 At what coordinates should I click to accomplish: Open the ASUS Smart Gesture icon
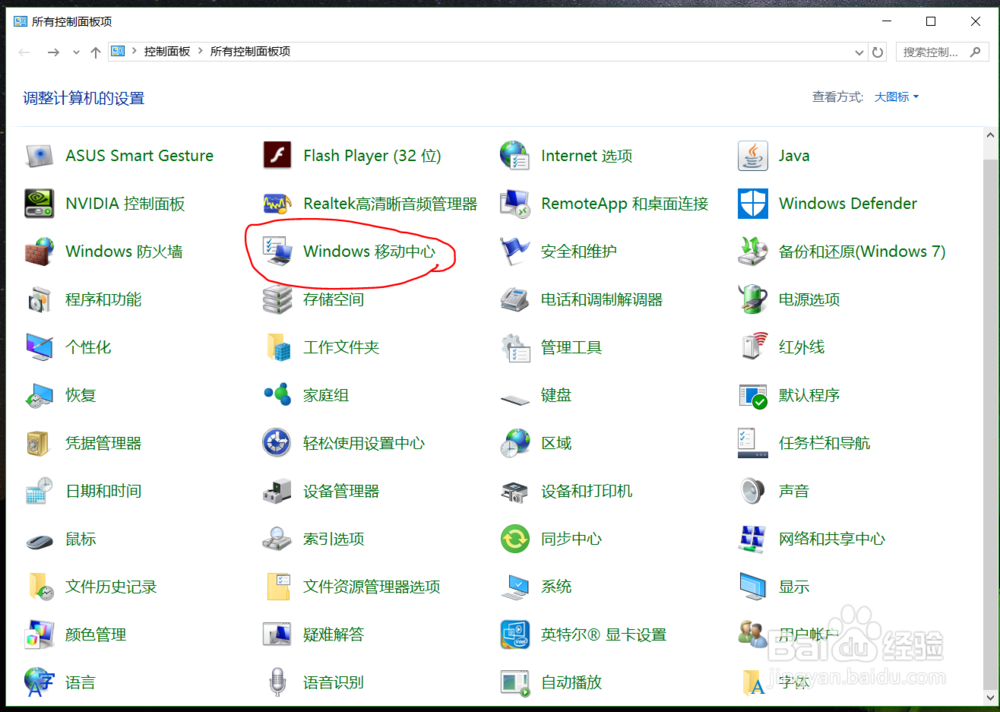39,156
